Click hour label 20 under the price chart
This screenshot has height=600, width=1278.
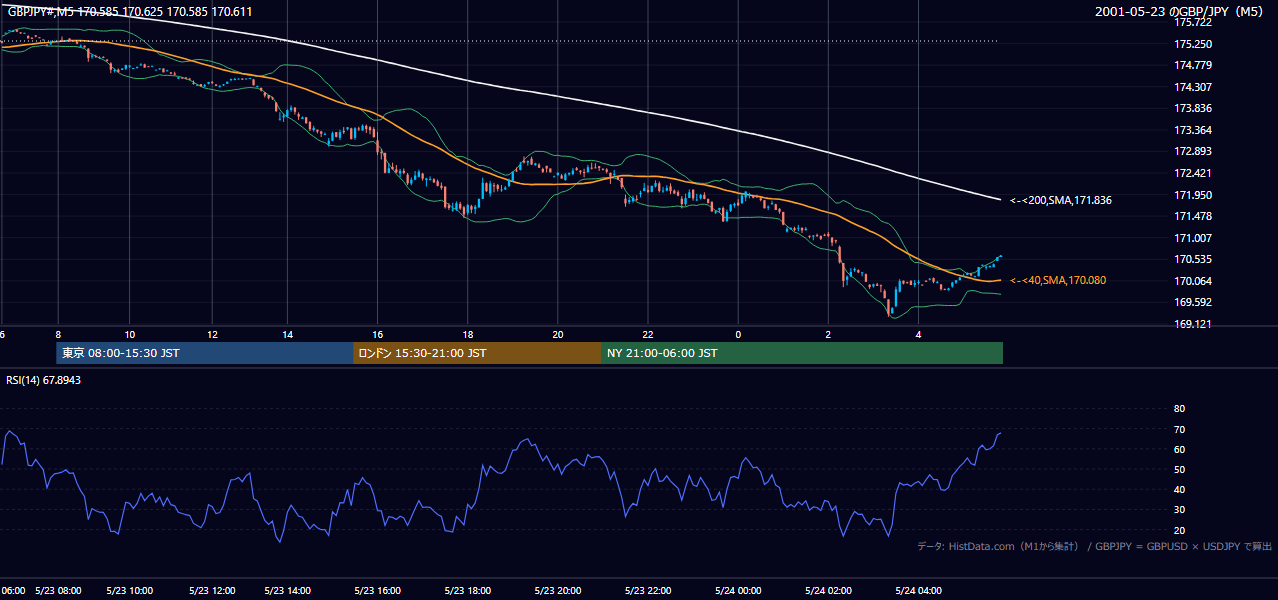point(558,334)
